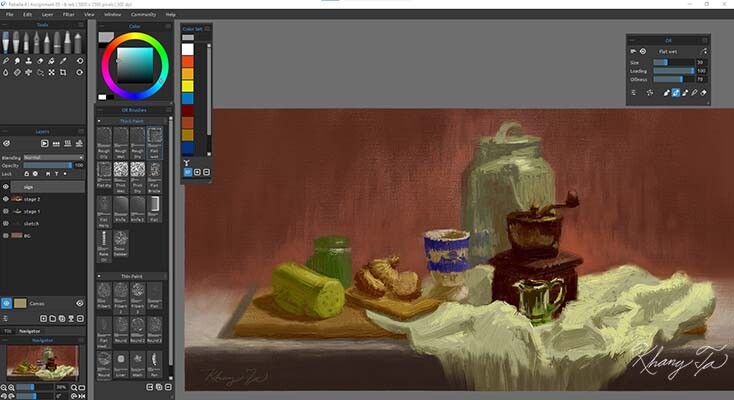
Task: Open the Color Set panel menu icon
Action: (207, 29)
